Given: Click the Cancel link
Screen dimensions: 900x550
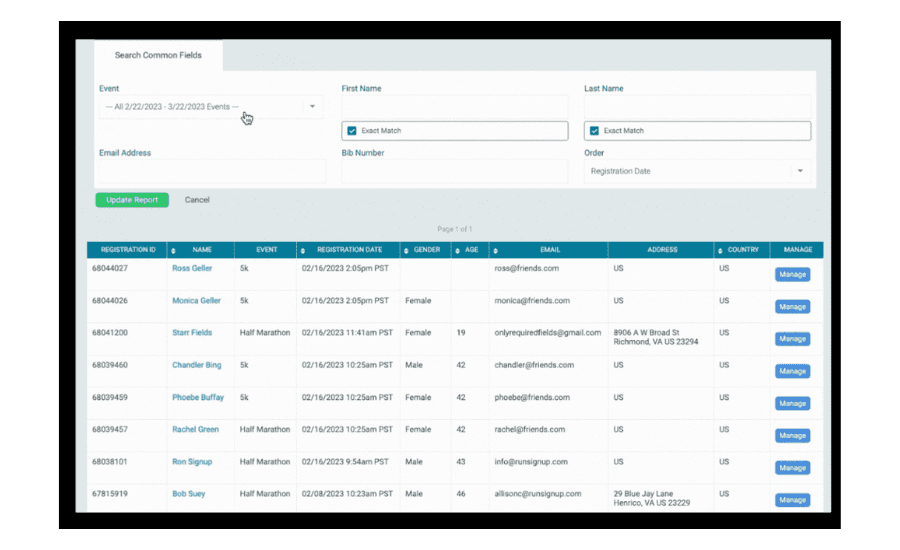Looking at the screenshot, I should coord(197,200).
